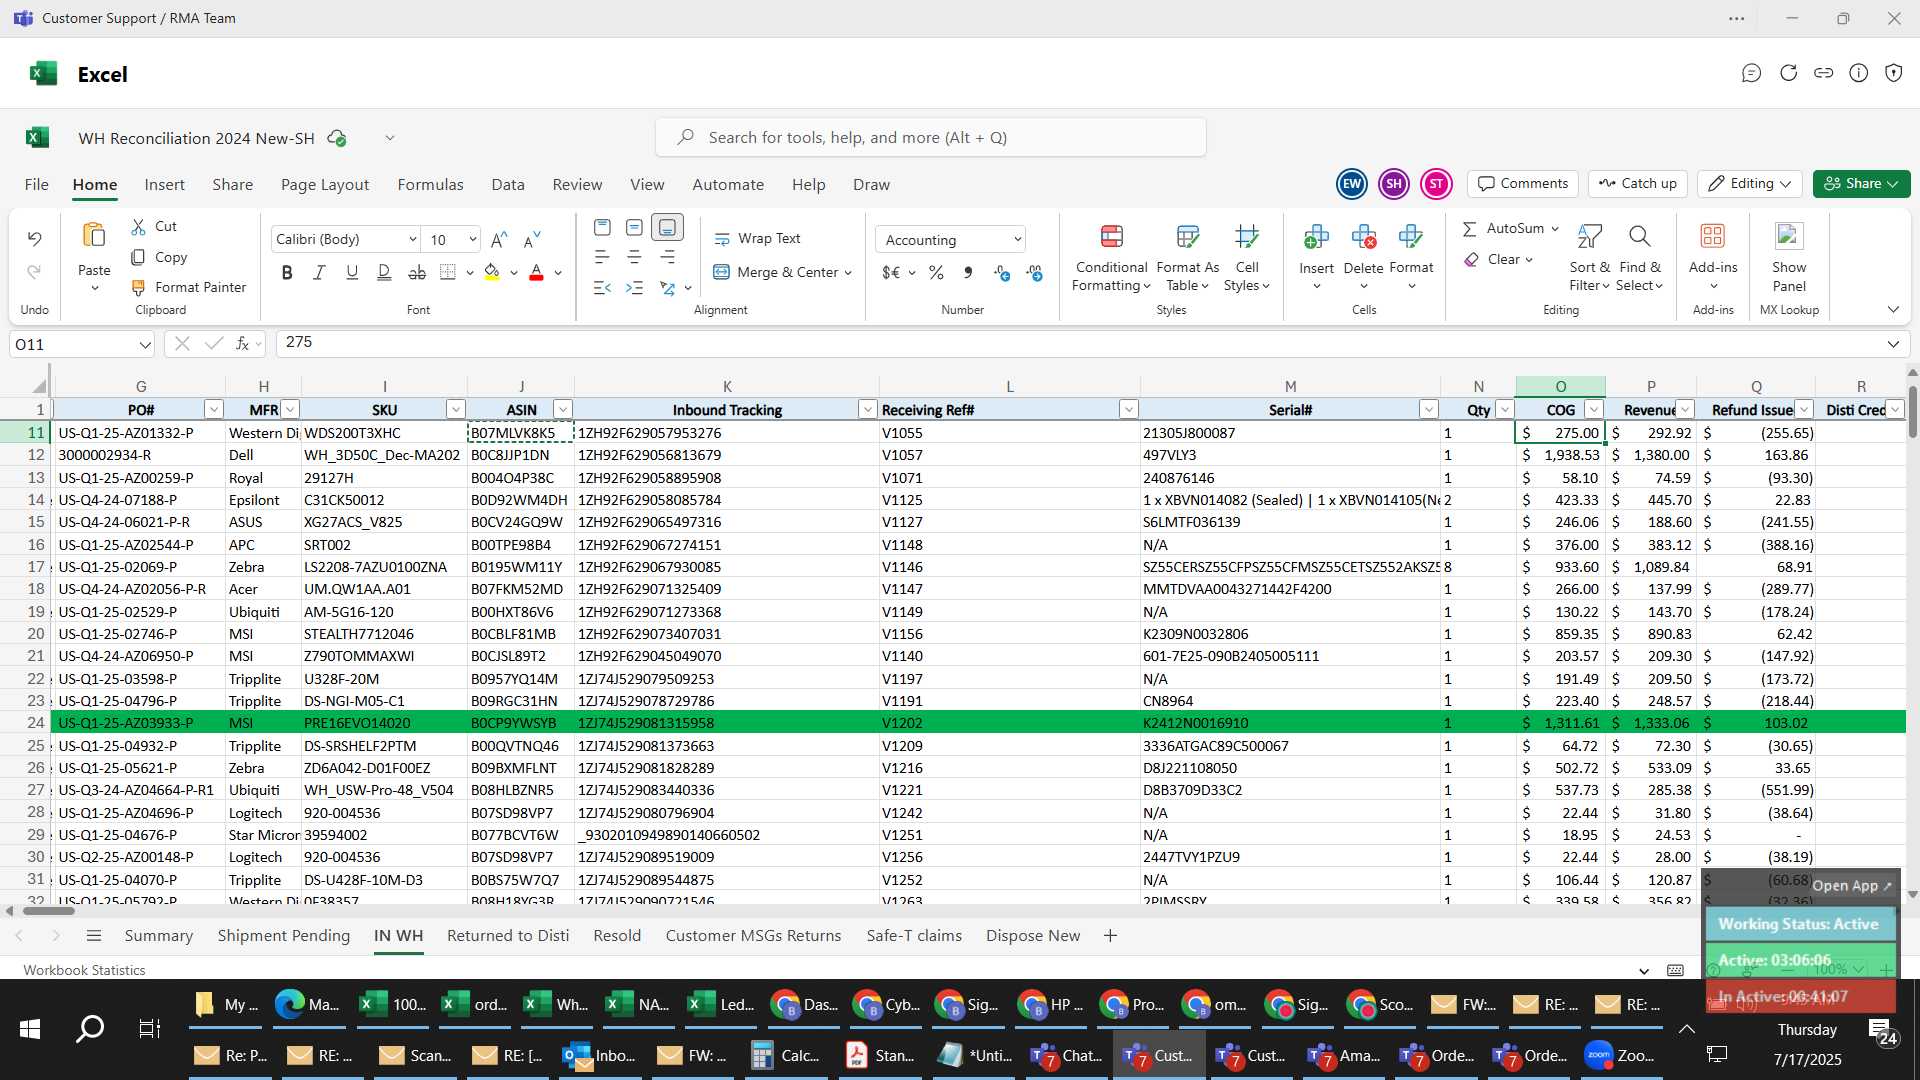The width and height of the screenshot is (1920, 1080).
Task: Click the Format Painter brush icon
Action: pos(139,288)
